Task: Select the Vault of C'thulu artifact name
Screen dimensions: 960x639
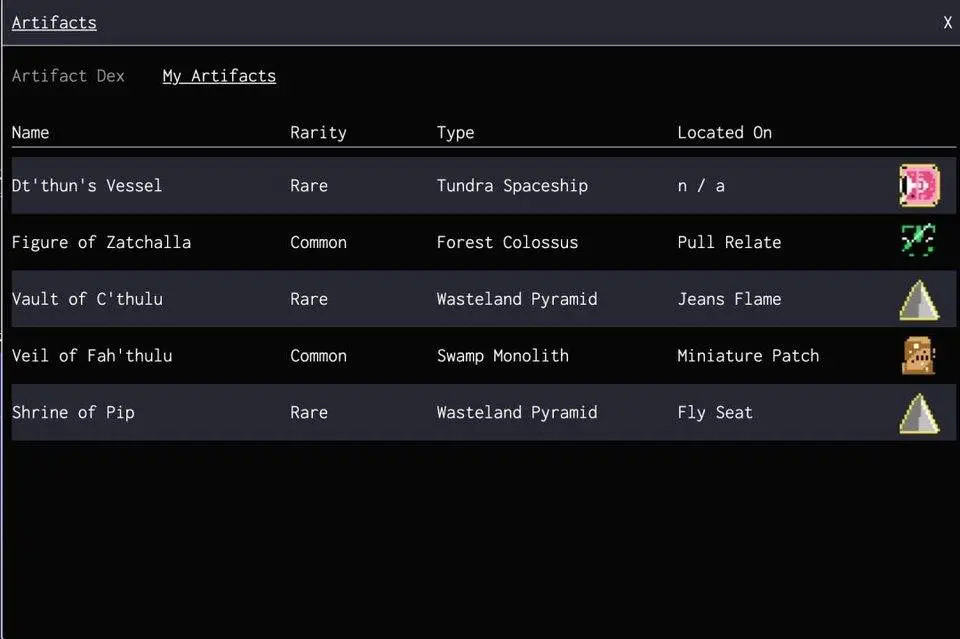Action: click(87, 299)
